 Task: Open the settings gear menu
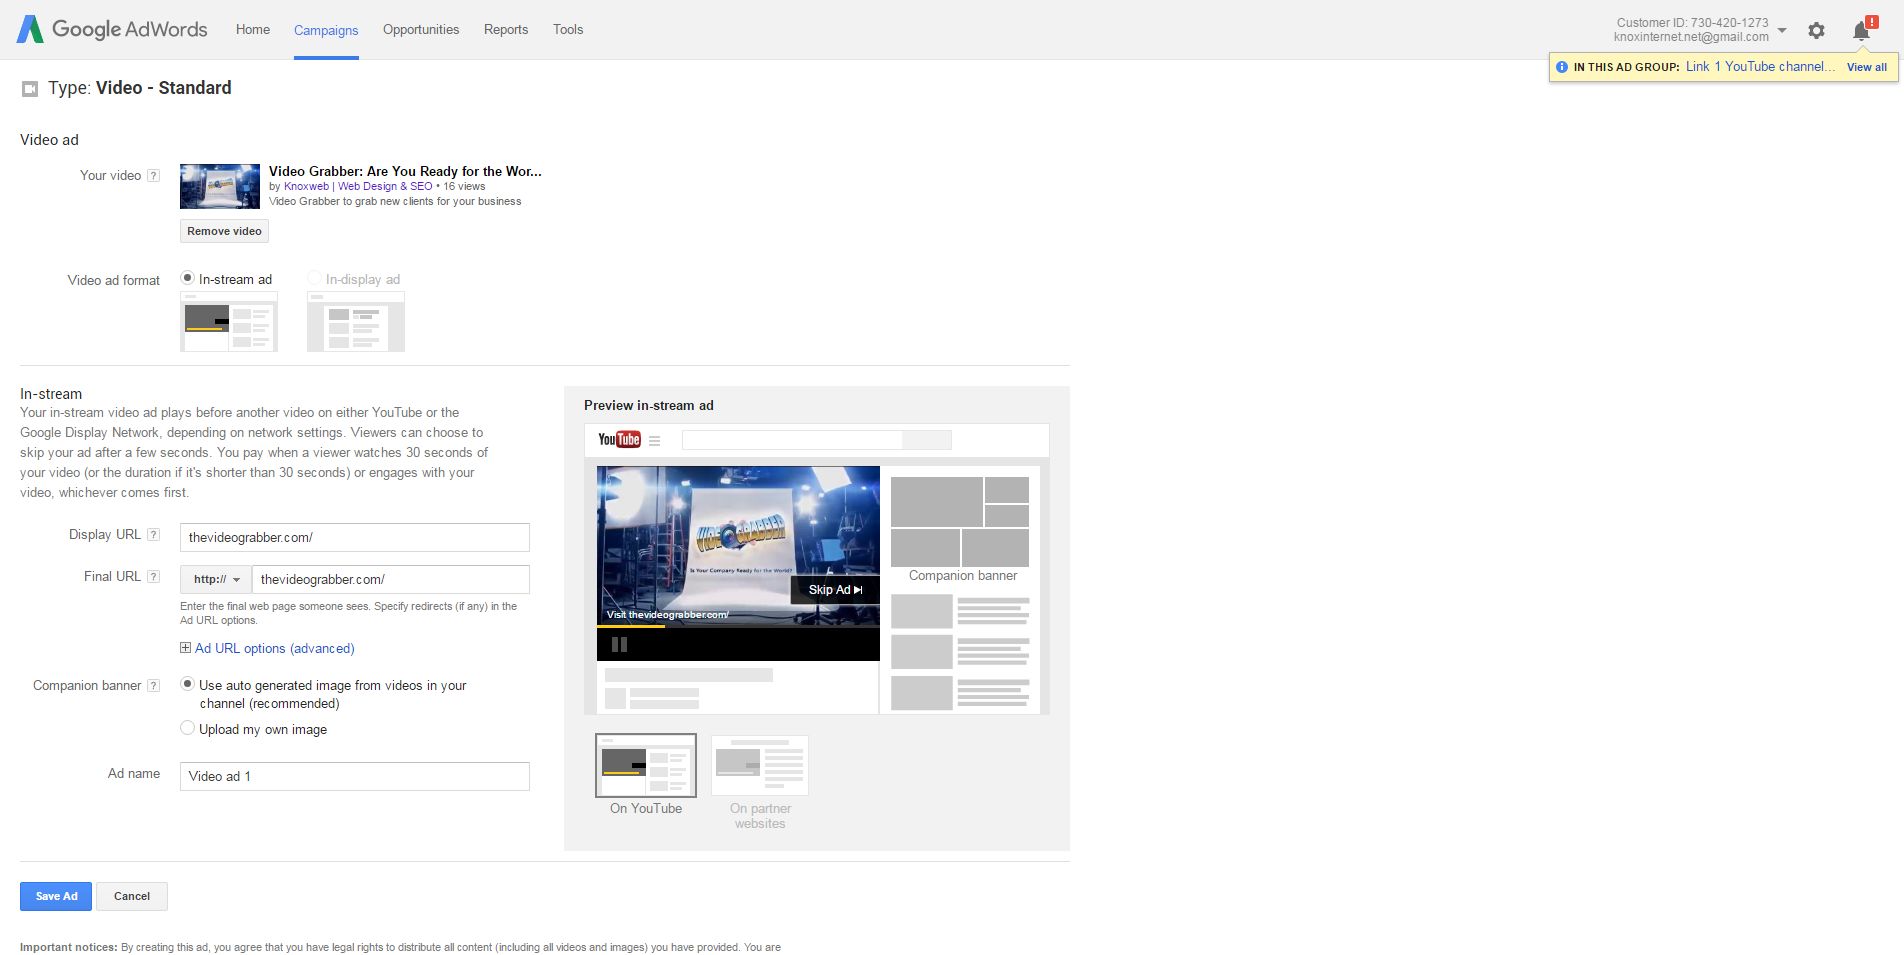[x=1816, y=31]
